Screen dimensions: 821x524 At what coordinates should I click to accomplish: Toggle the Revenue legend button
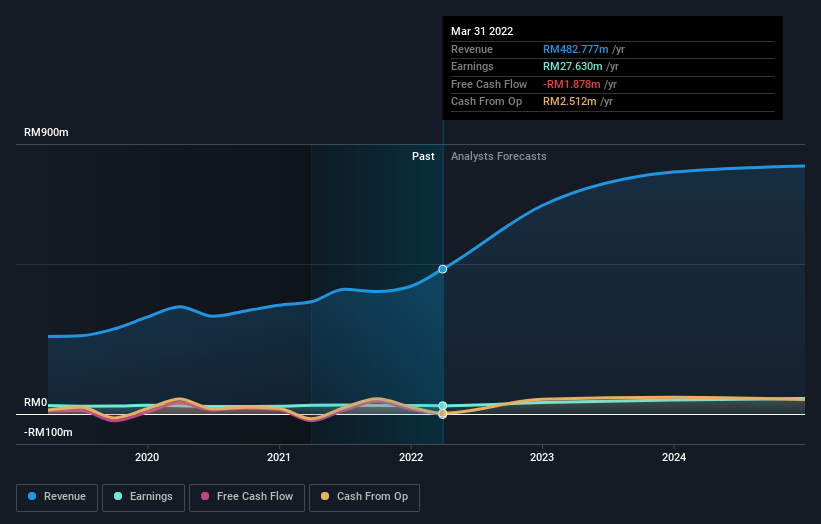pyautogui.click(x=57, y=497)
